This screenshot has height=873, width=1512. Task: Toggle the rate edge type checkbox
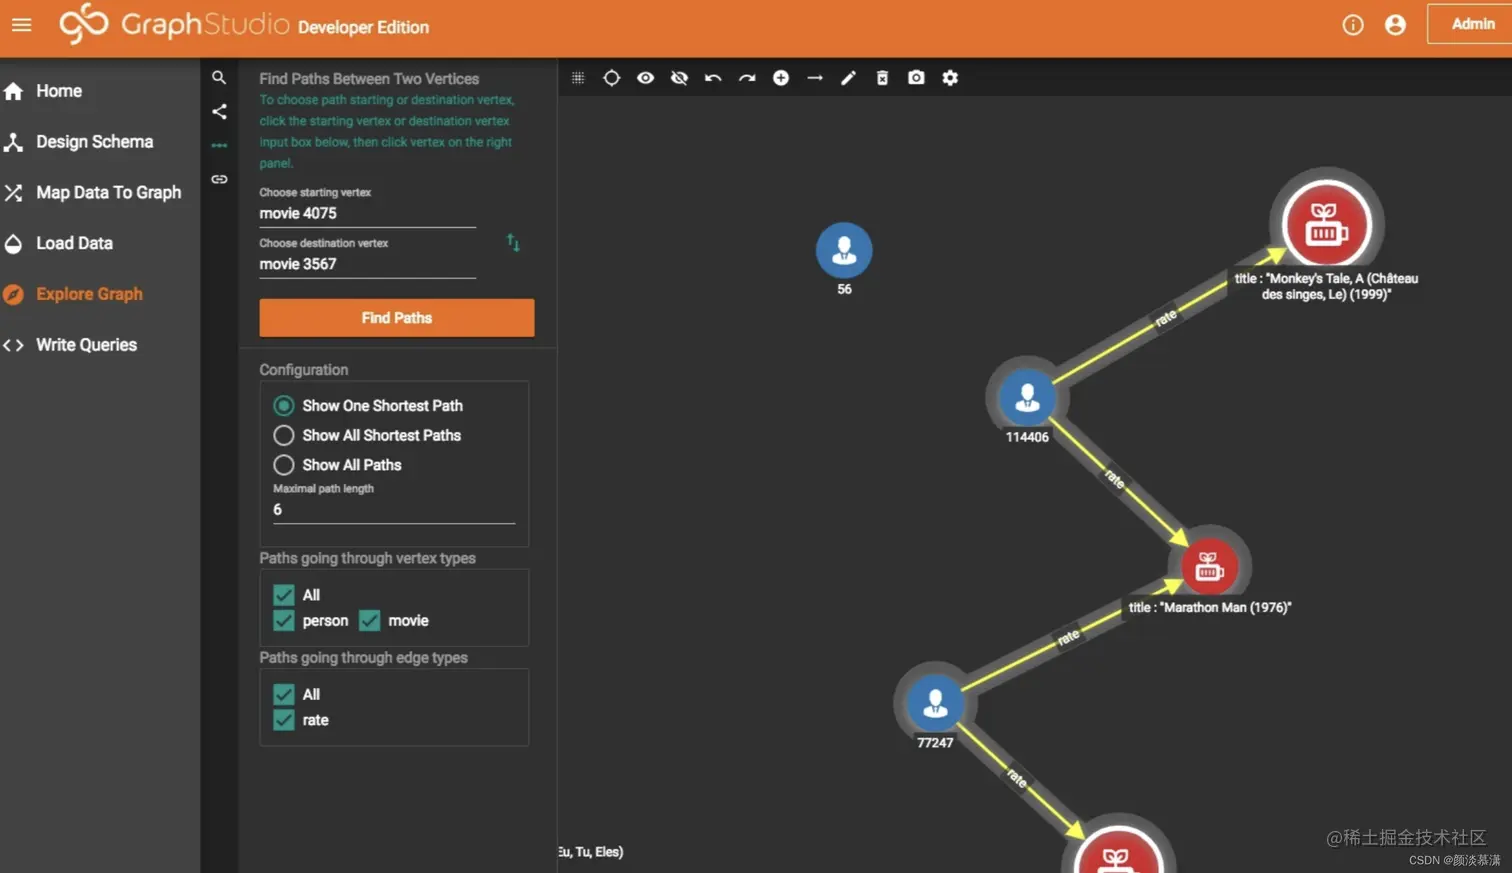284,720
